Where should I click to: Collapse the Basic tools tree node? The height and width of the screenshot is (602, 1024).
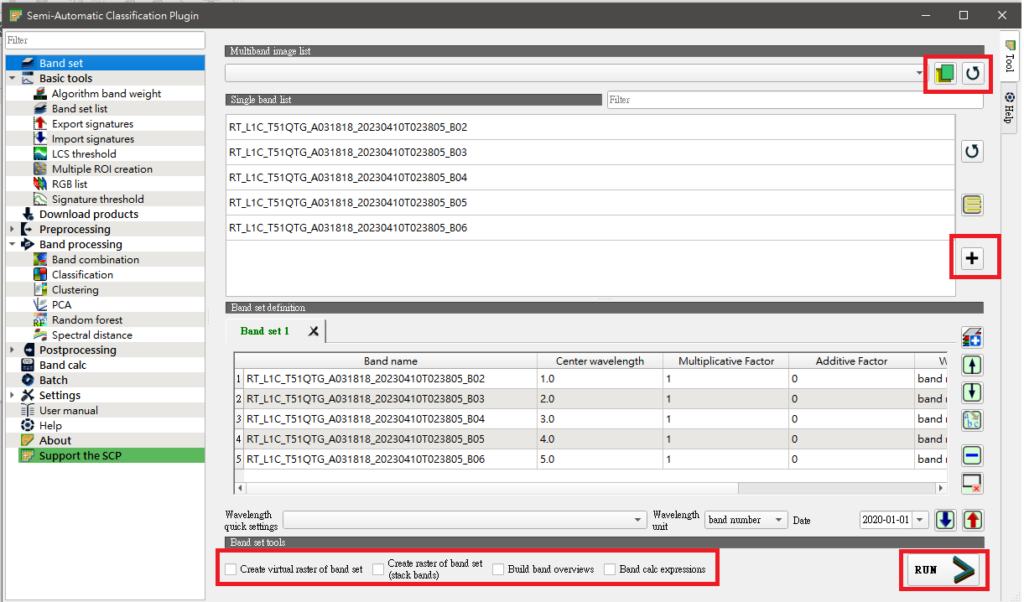click(12, 78)
